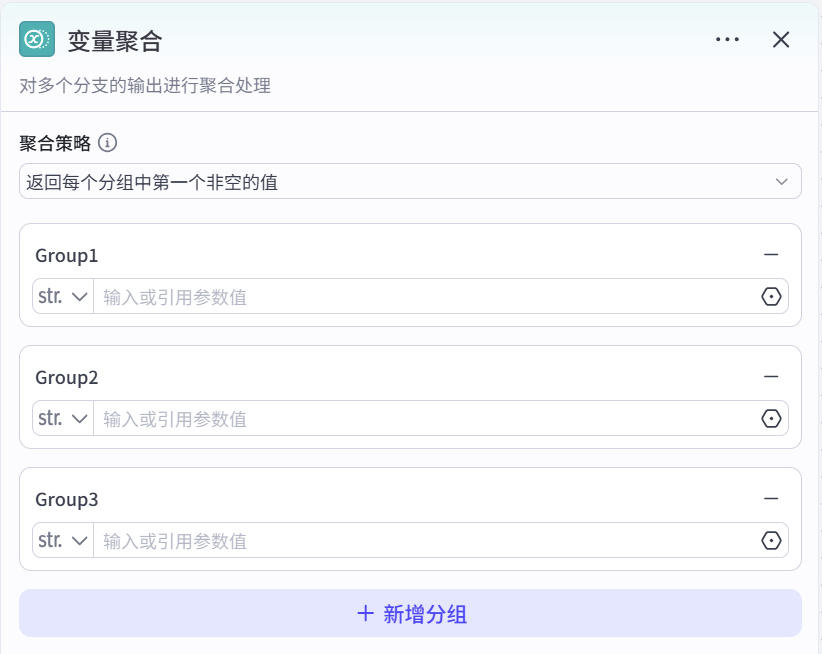Click the variable aggregation node icon
The image size is (822, 654).
point(37,39)
